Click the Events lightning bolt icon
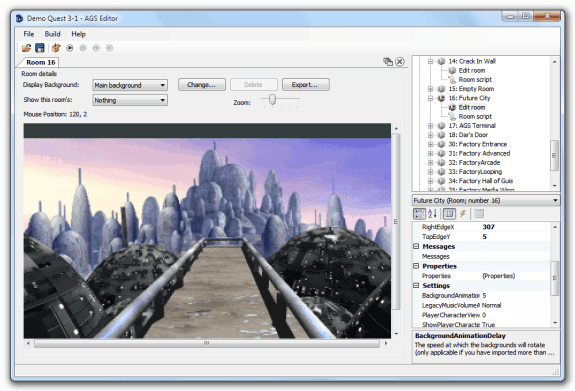Image resolution: width=575 pixels, height=391 pixels. (x=463, y=213)
